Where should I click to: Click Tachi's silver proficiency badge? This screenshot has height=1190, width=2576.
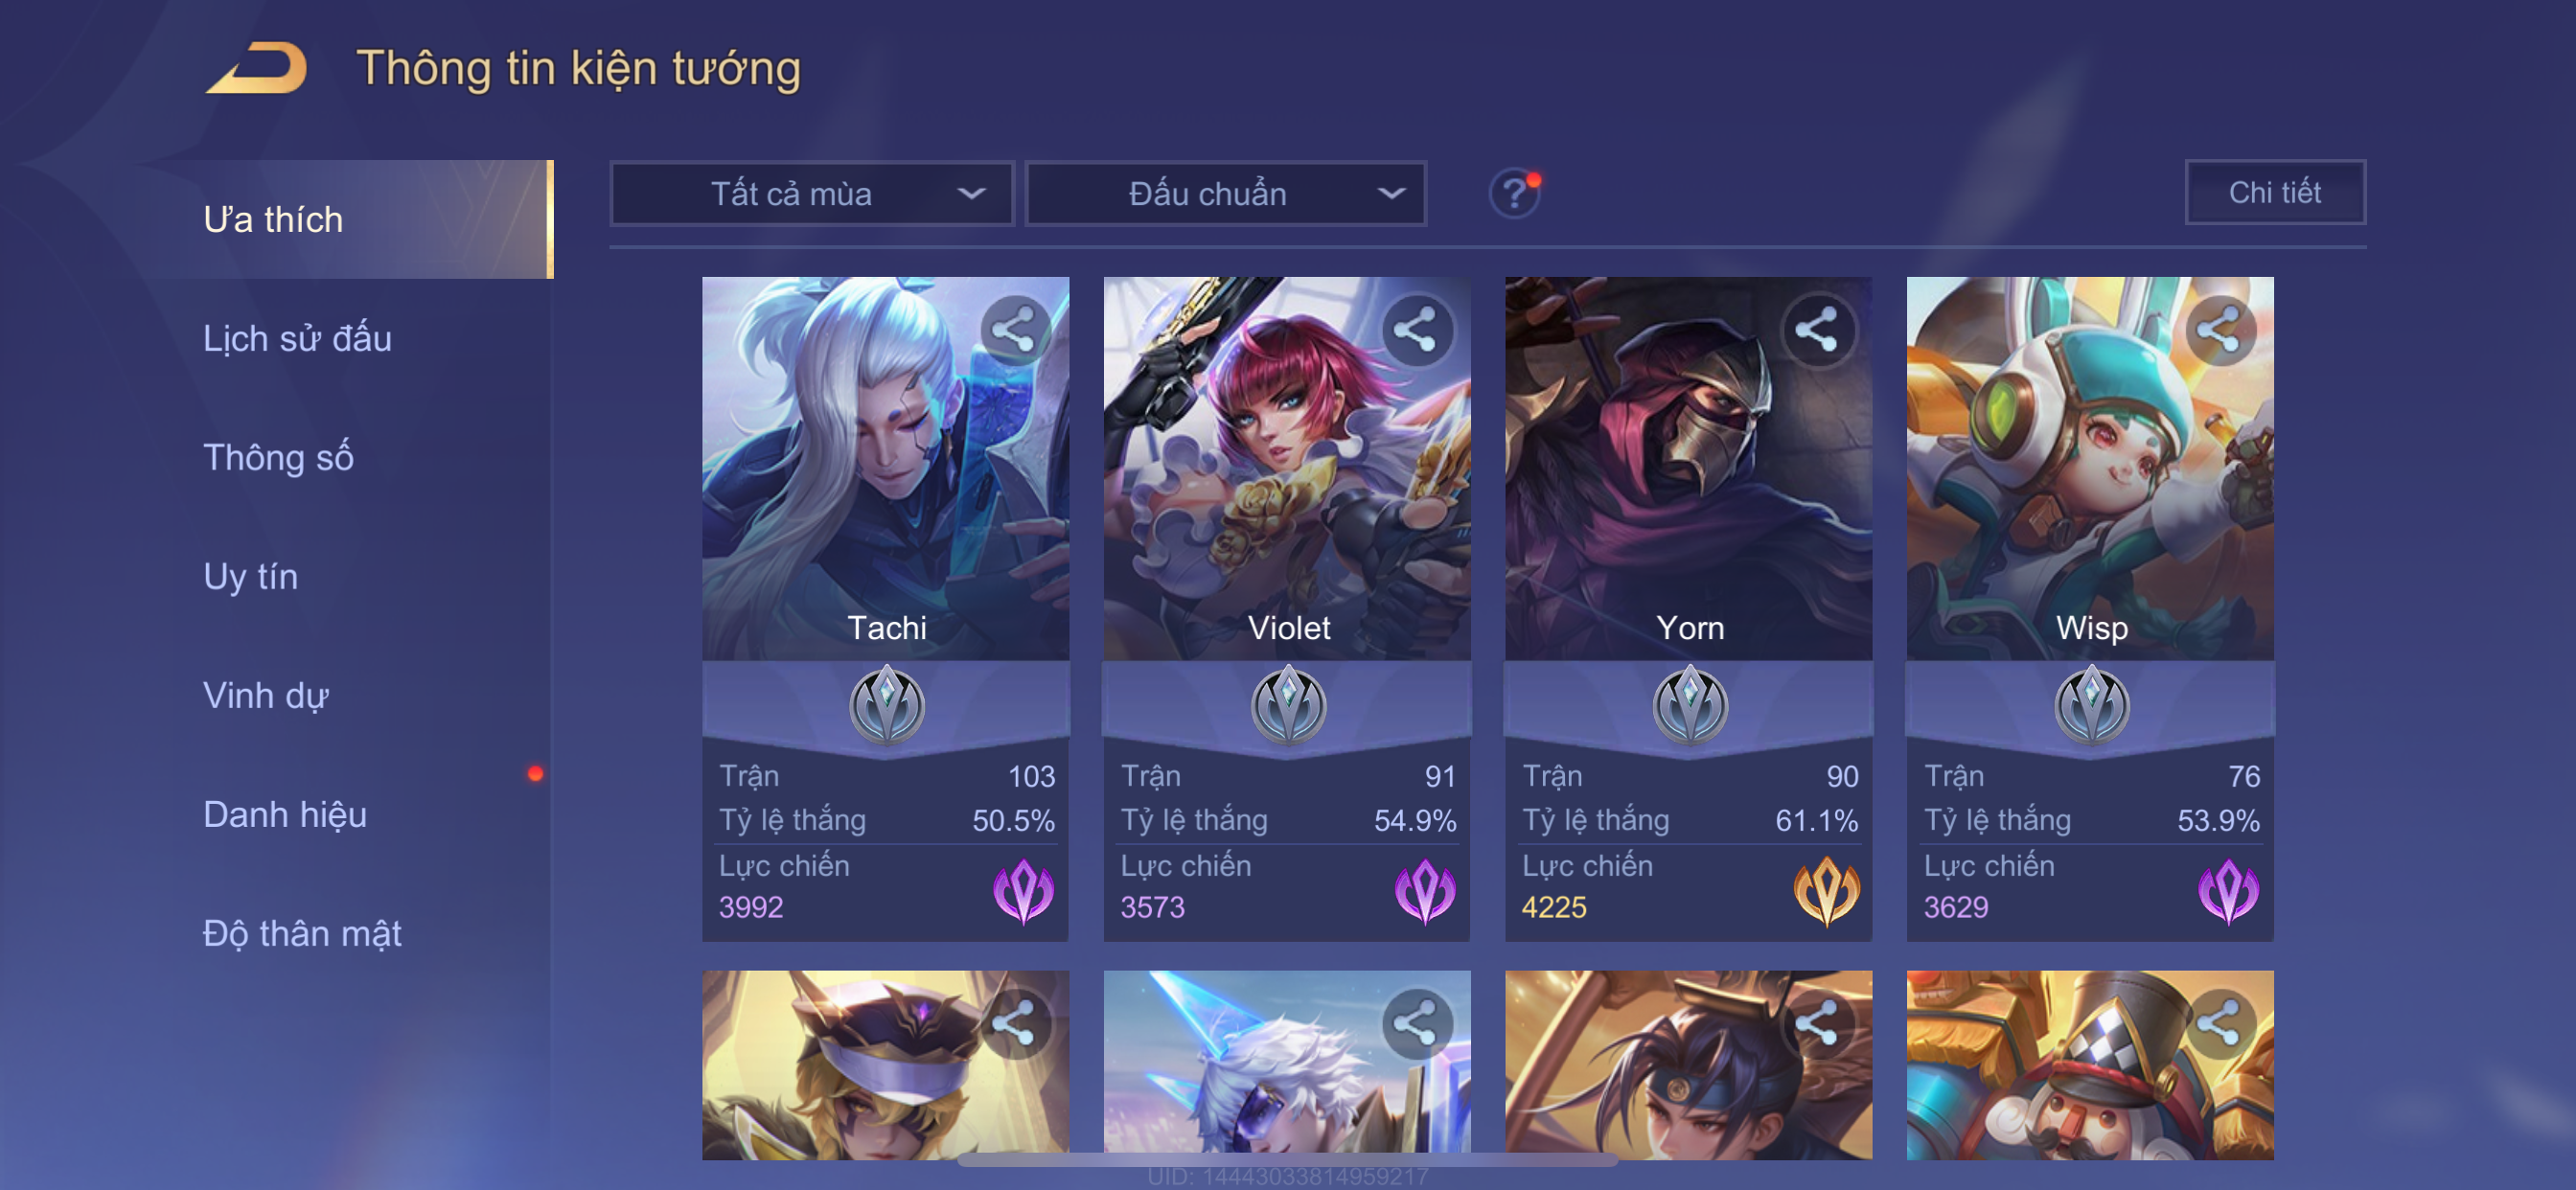pos(886,705)
